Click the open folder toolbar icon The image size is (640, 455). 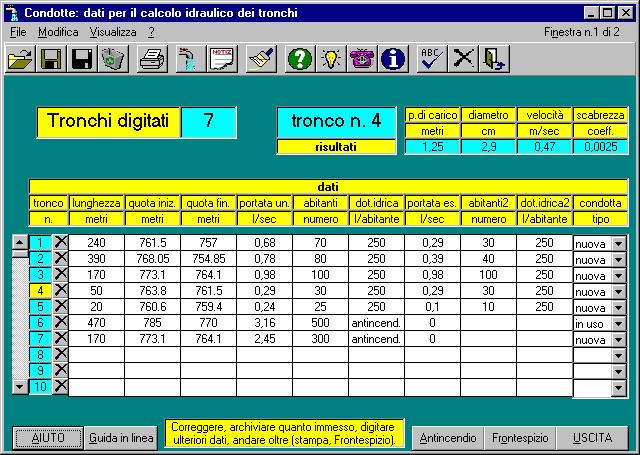(20, 59)
